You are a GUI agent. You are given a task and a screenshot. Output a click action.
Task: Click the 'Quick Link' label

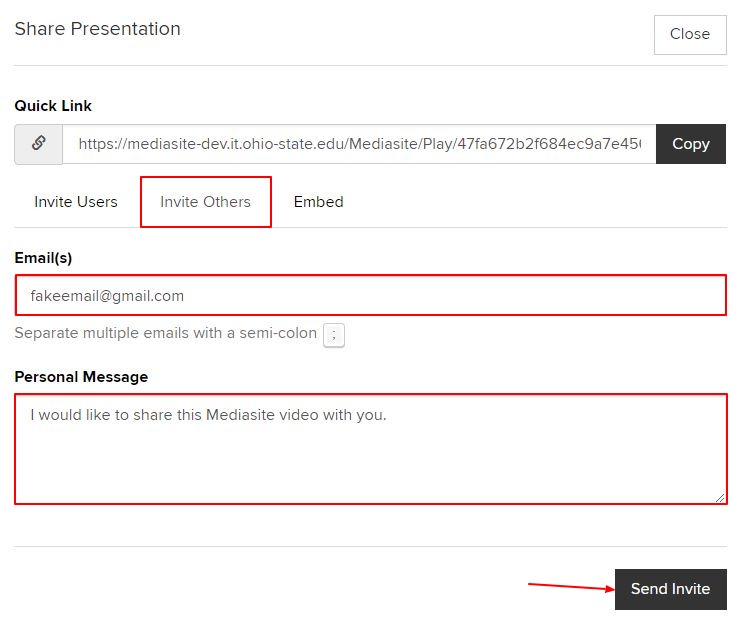click(x=53, y=106)
